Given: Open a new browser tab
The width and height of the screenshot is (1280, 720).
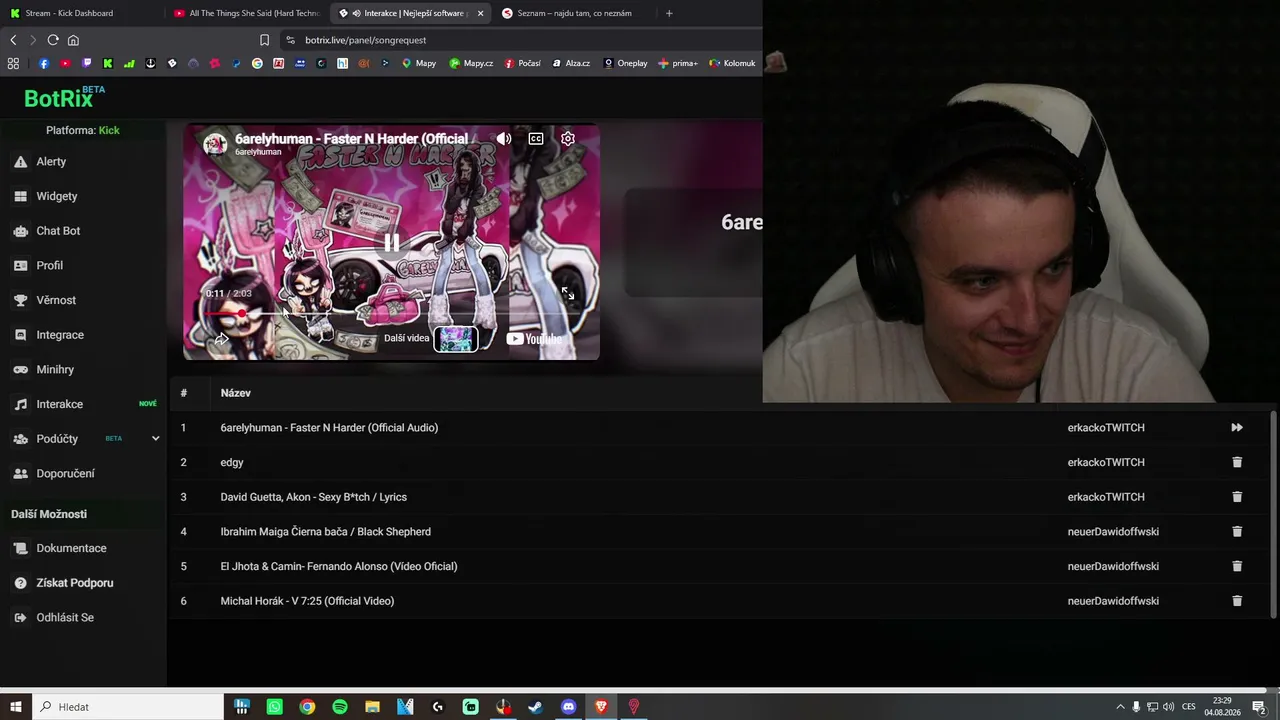Looking at the screenshot, I should (669, 13).
